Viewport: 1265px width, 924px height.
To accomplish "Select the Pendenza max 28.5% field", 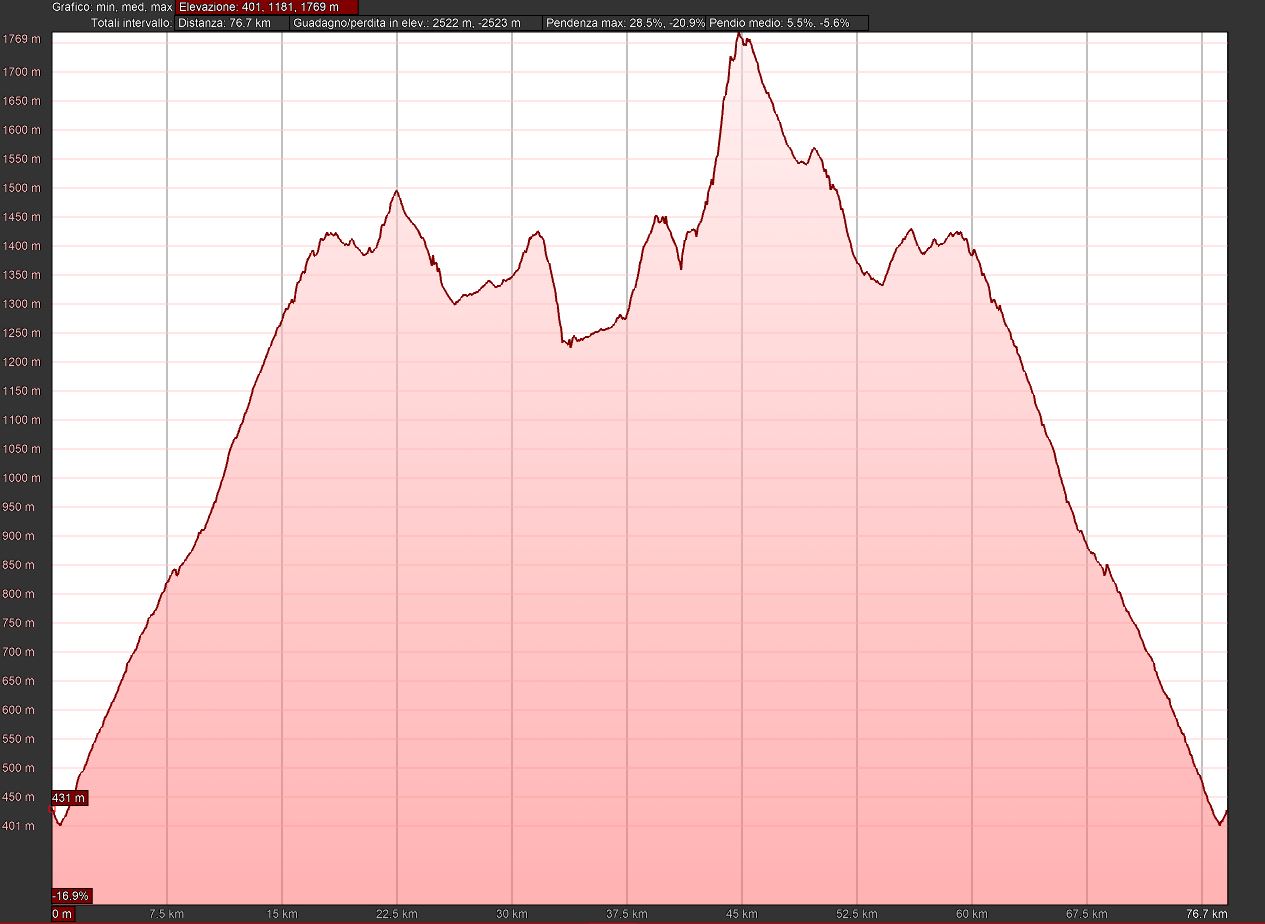I will pyautogui.click(x=625, y=22).
